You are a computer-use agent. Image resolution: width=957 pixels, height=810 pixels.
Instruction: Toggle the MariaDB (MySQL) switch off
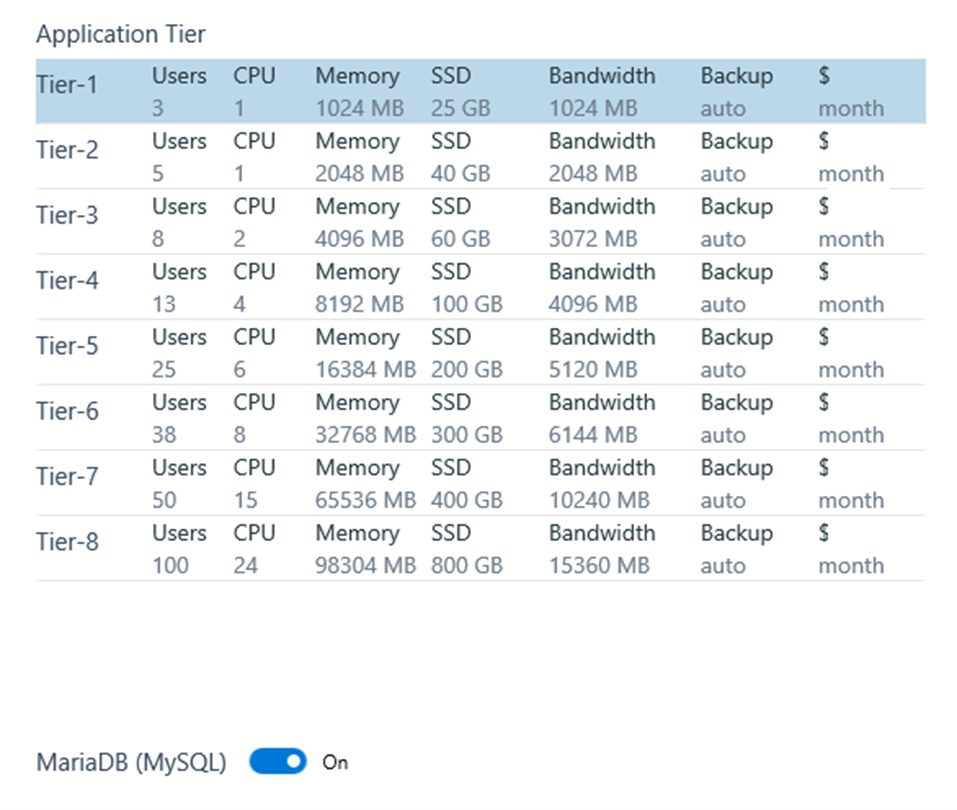(x=278, y=762)
